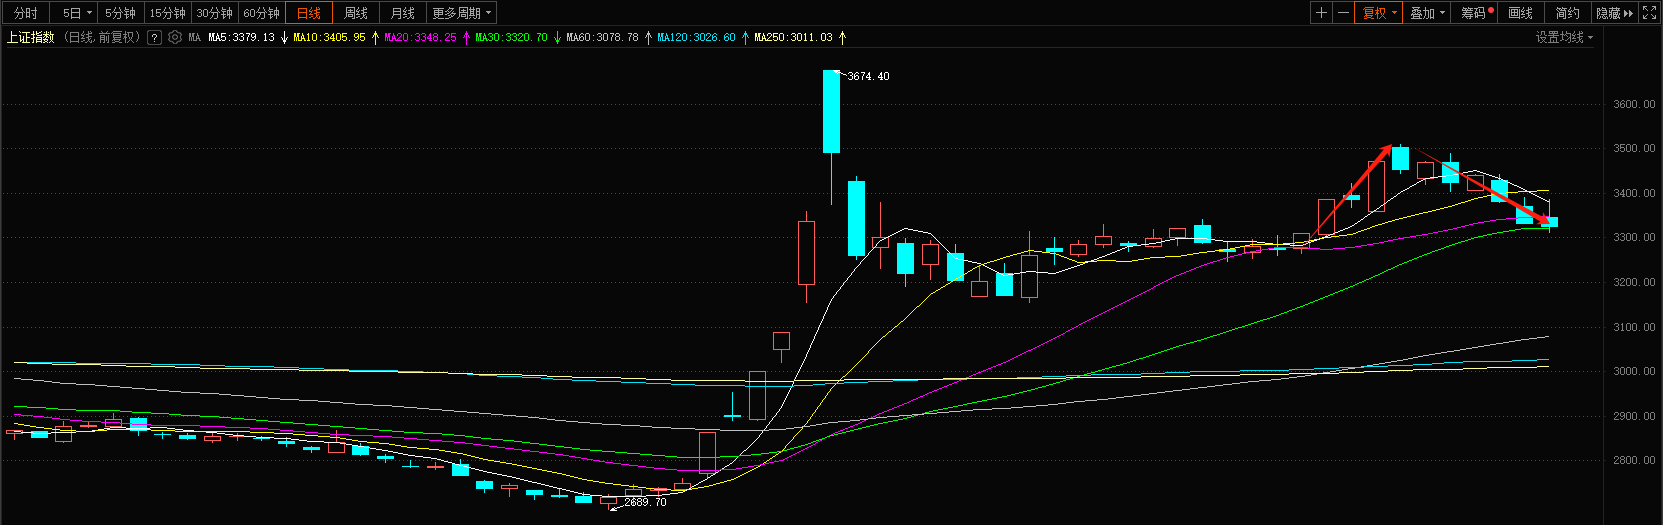Toggle the 筹码 chip distribution panel

click(1475, 13)
